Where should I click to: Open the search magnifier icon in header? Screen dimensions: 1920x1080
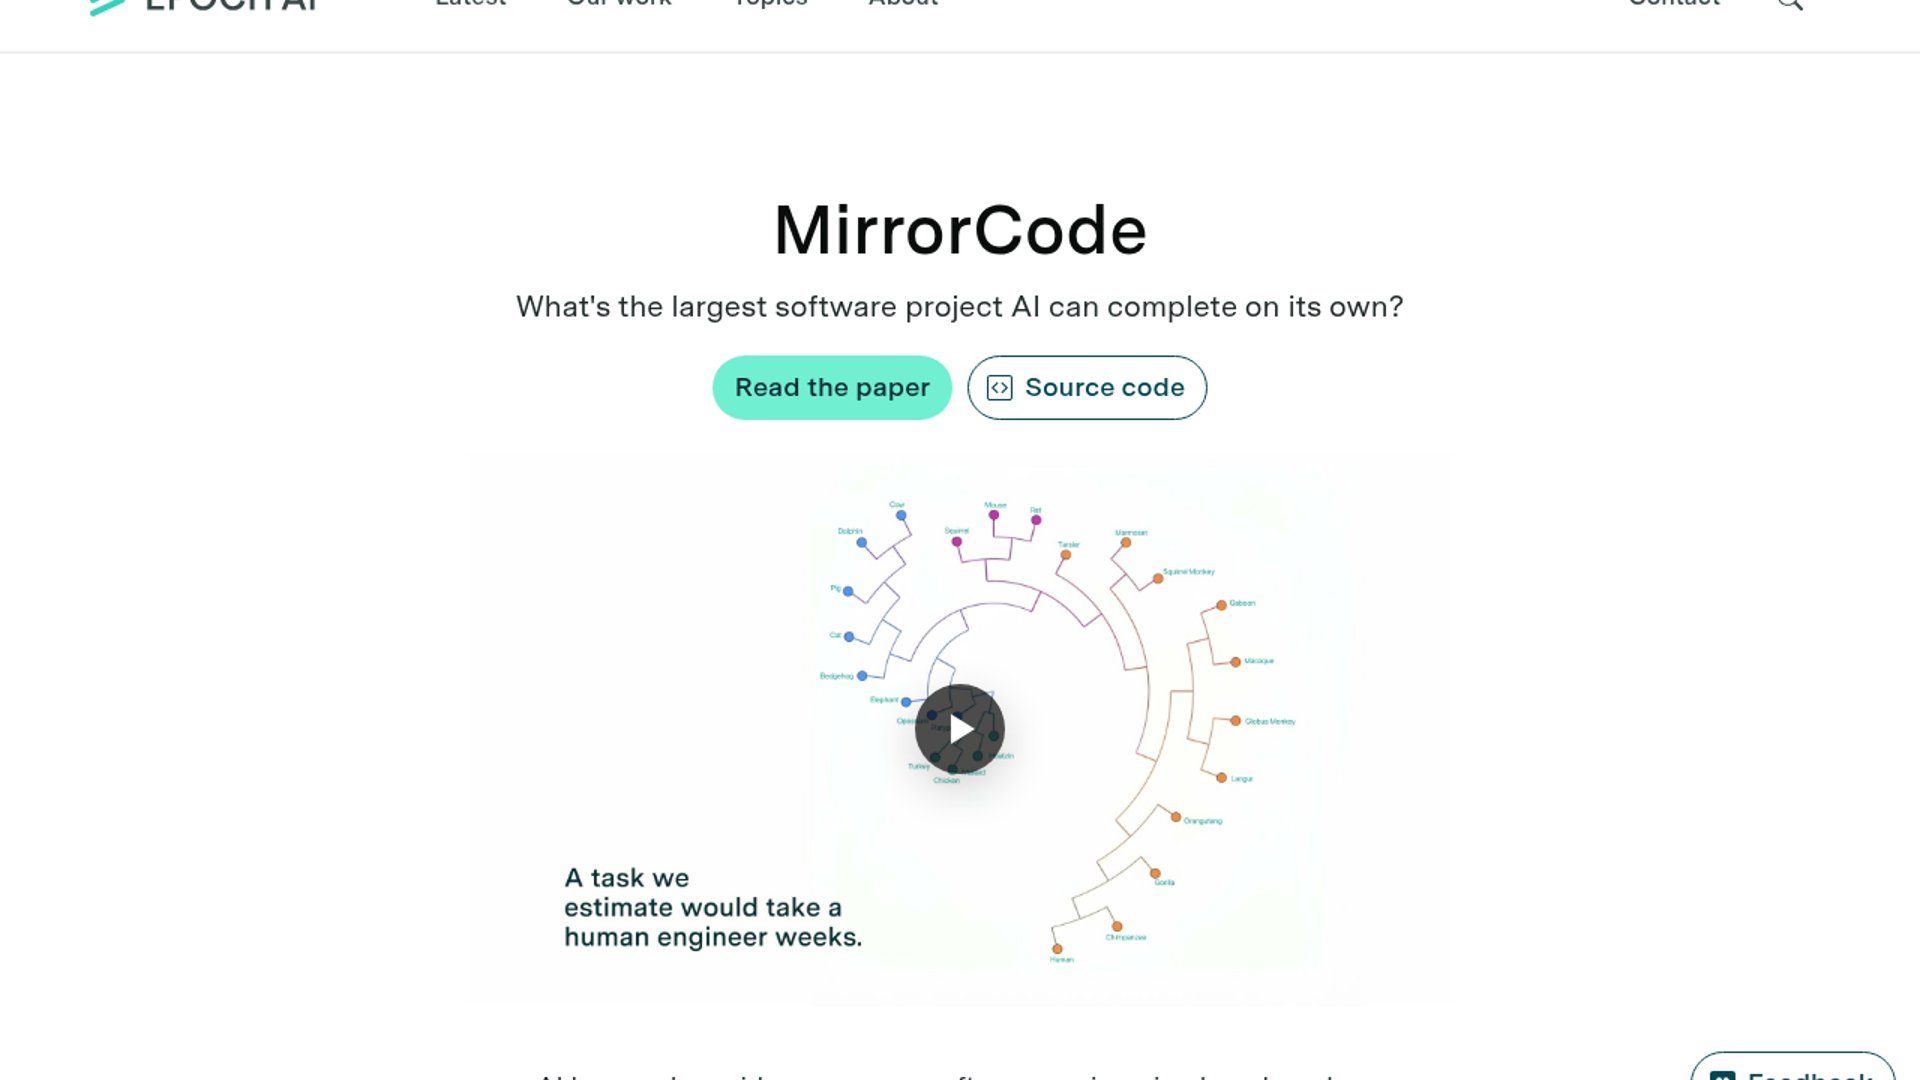tap(1790, 3)
